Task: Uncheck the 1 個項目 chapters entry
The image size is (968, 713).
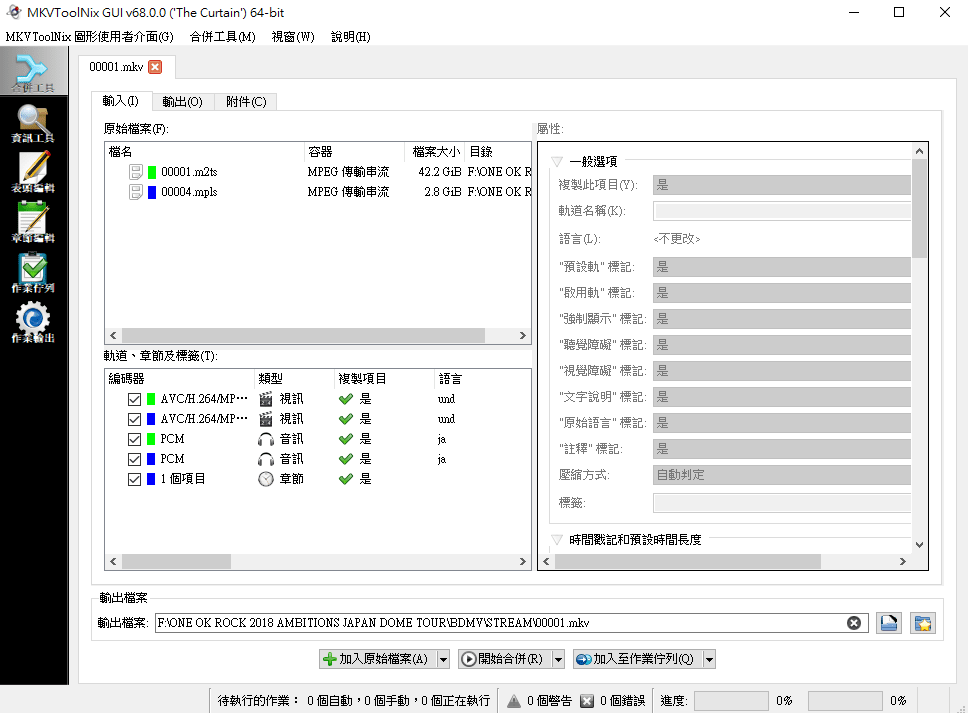Action: pos(134,479)
